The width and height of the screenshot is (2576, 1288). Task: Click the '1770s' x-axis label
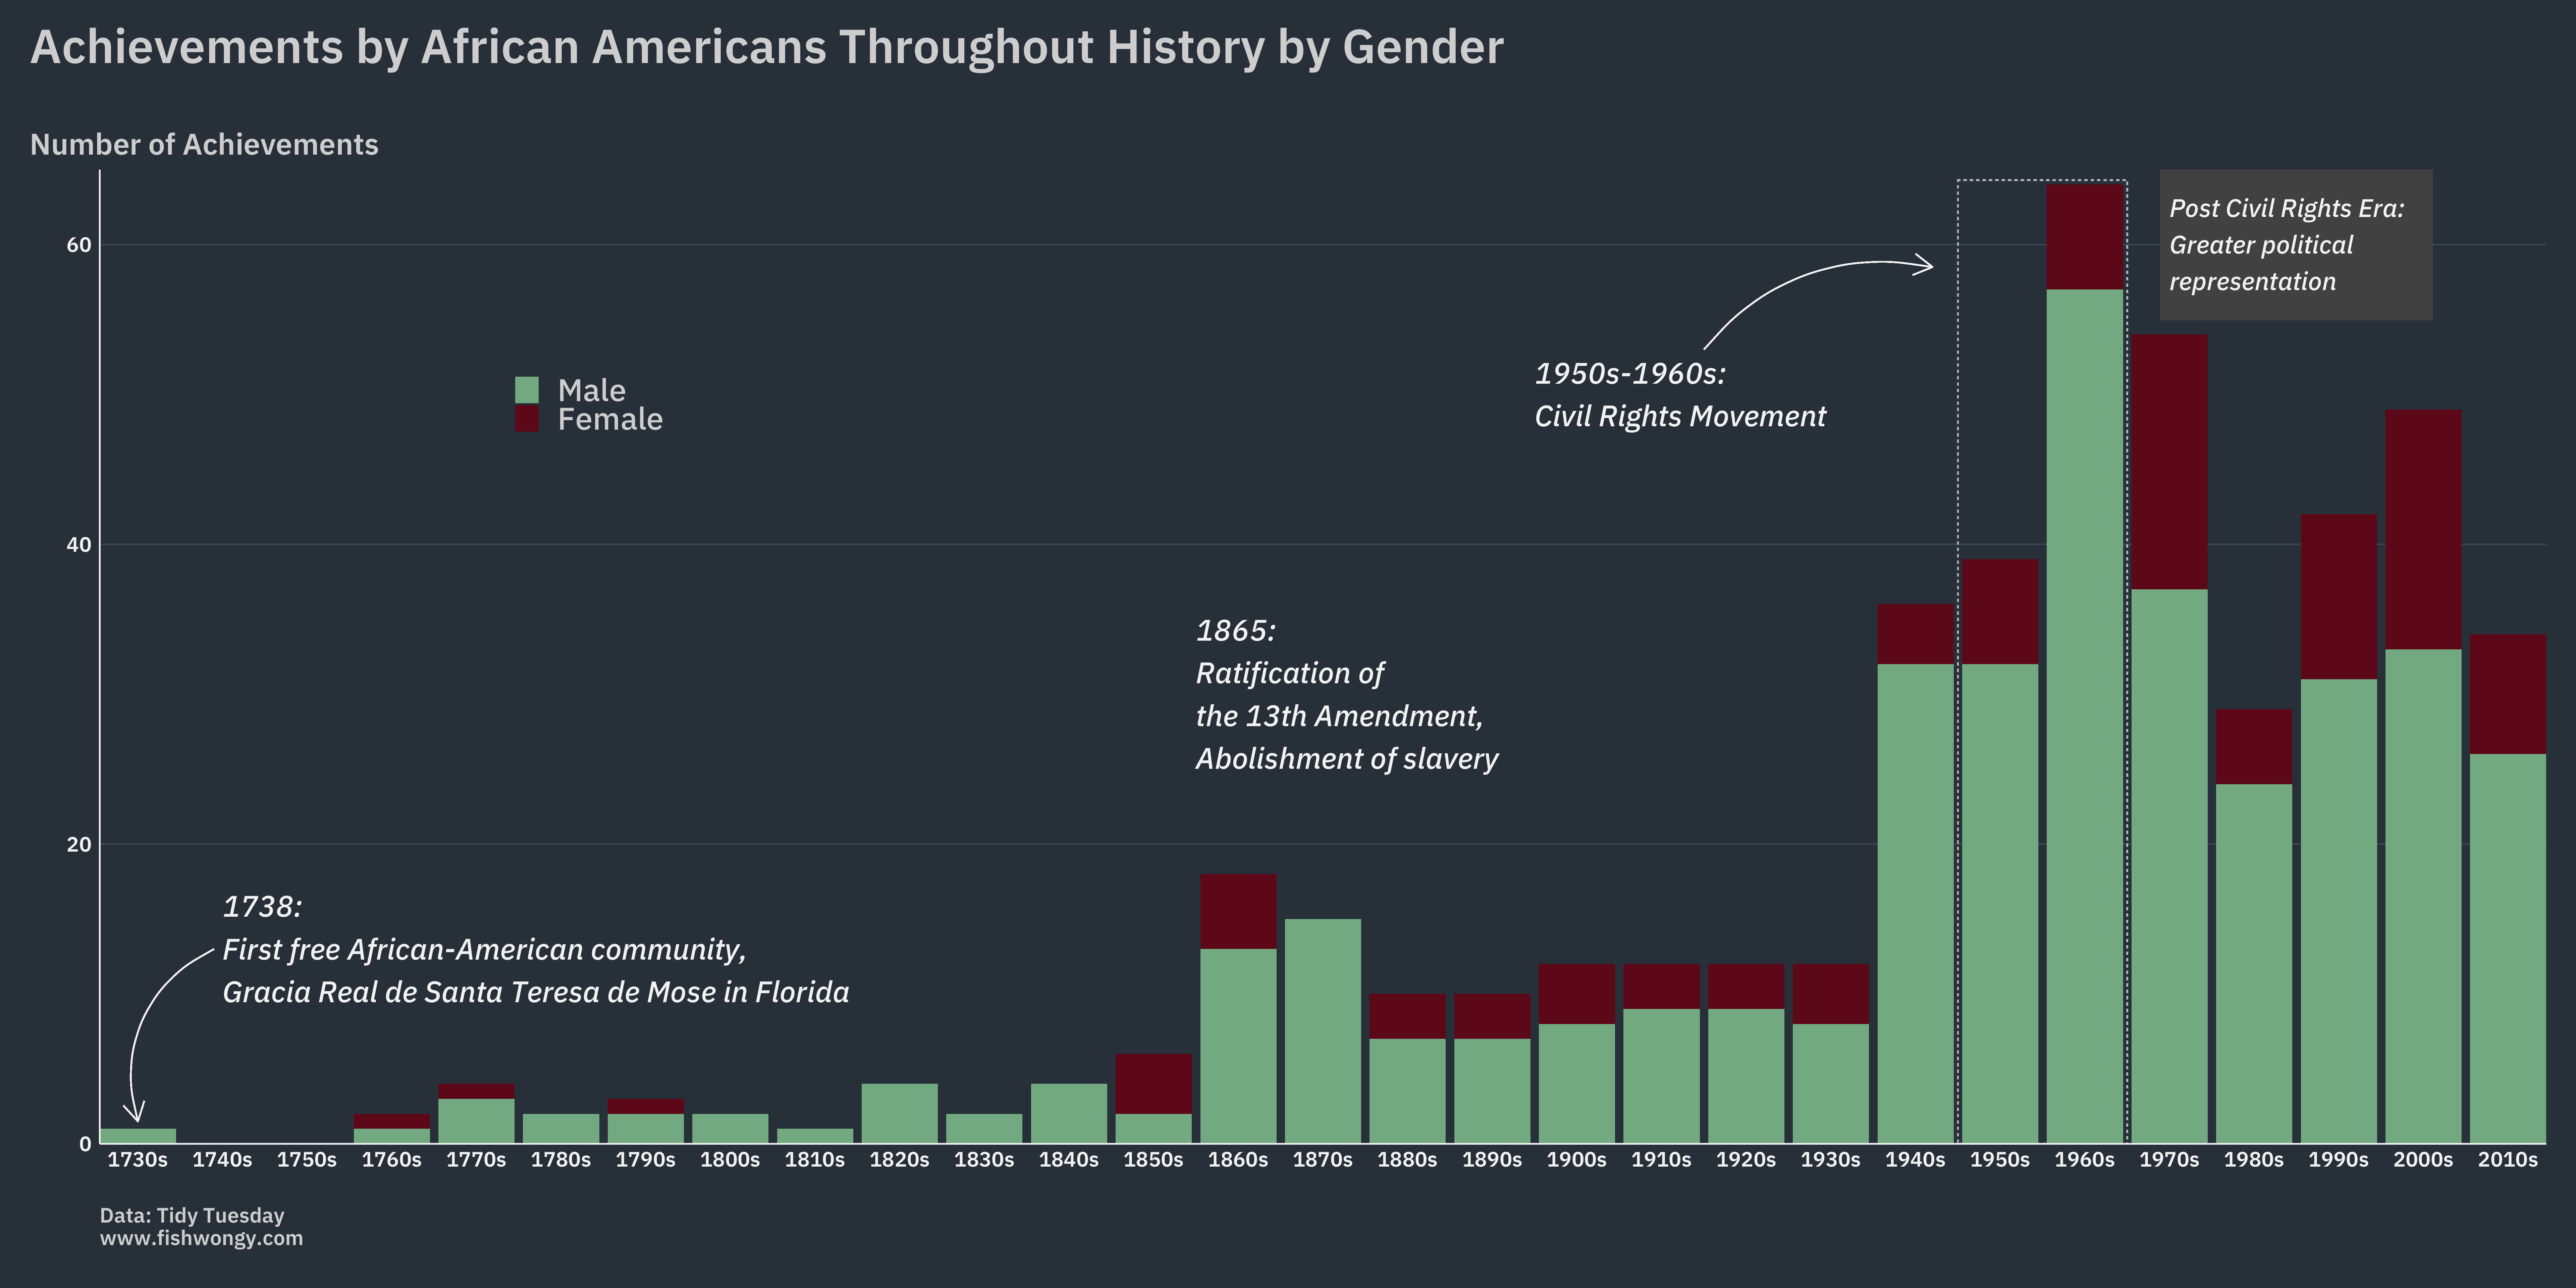(x=476, y=1160)
